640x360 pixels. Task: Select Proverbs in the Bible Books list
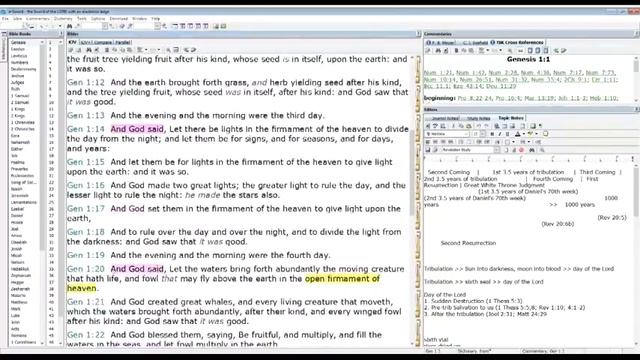(x=20, y=169)
